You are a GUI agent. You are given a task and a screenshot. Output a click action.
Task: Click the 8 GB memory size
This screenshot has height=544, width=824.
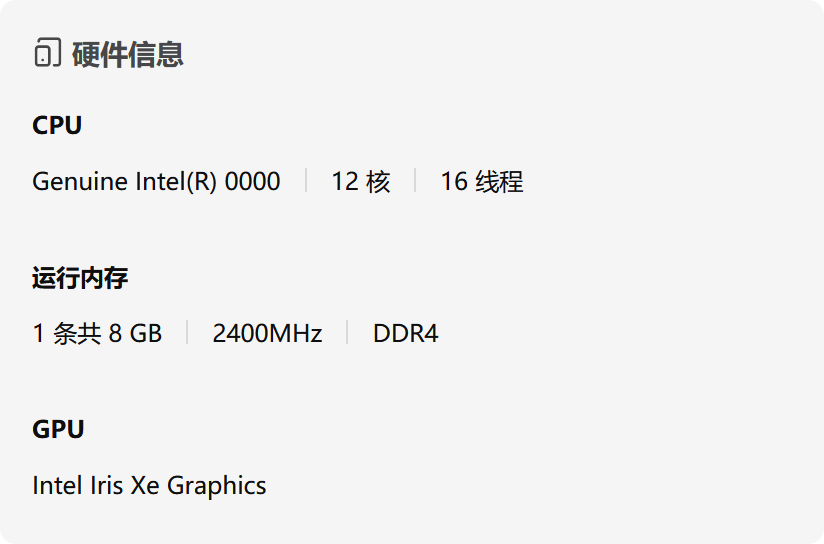[135, 334]
